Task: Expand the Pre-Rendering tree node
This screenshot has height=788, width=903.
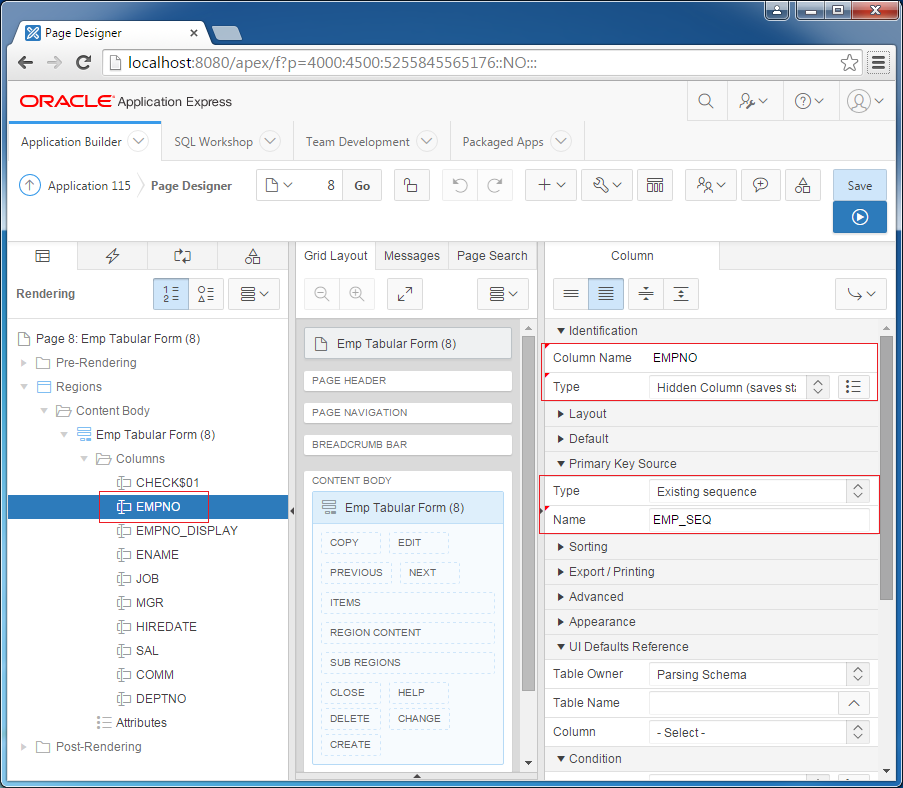Action: (x=24, y=363)
